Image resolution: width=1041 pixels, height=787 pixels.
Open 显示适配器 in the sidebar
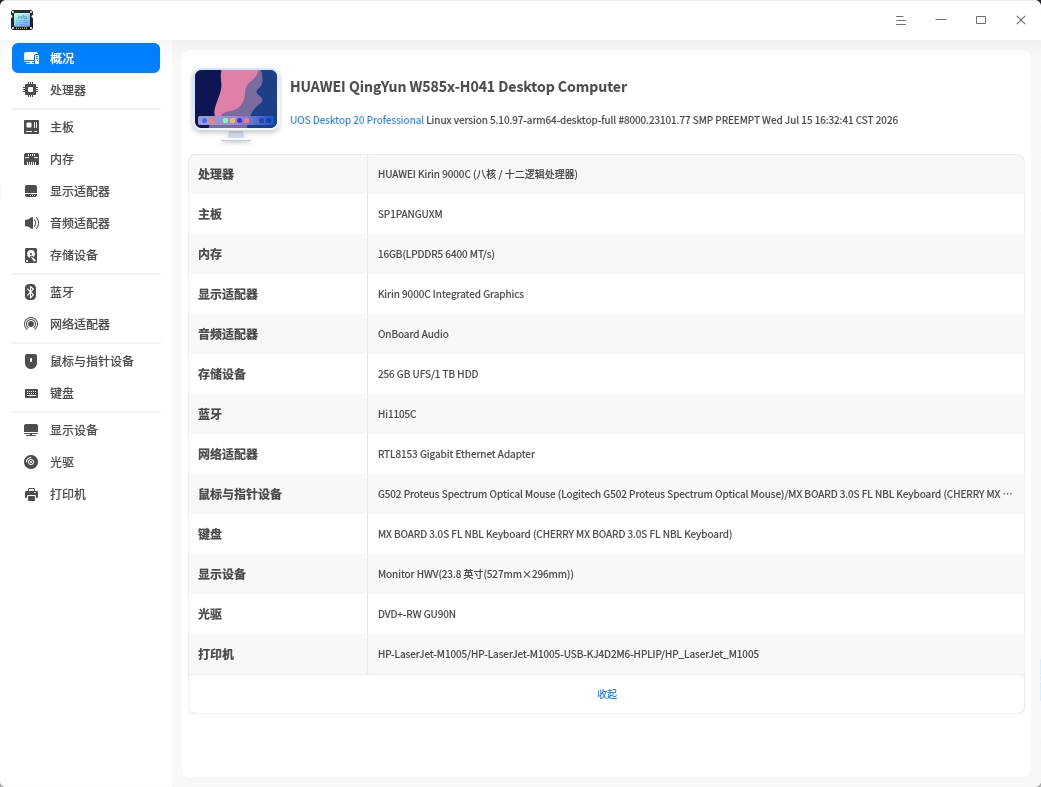click(x=86, y=191)
